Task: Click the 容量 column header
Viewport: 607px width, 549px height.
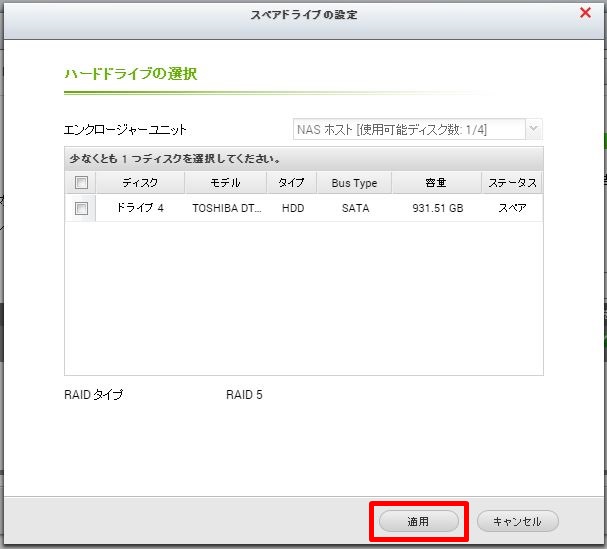Action: click(436, 183)
